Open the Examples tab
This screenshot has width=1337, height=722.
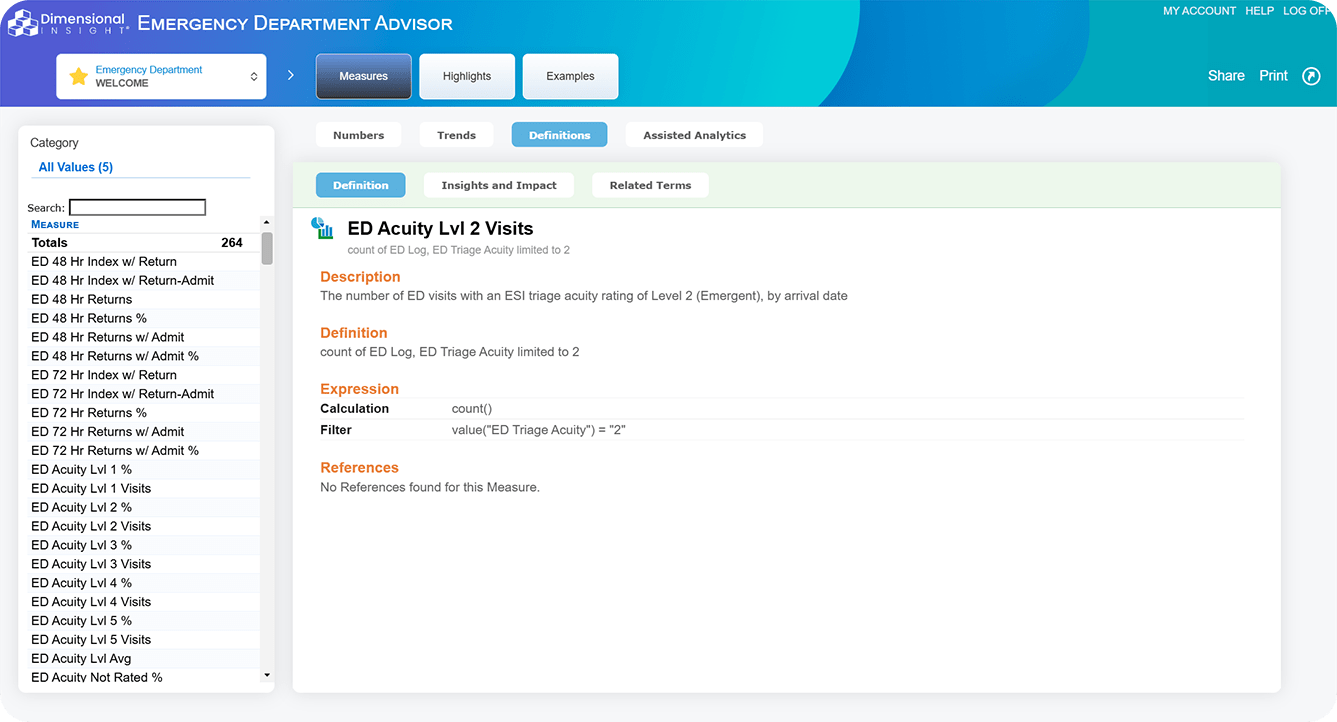click(x=570, y=76)
